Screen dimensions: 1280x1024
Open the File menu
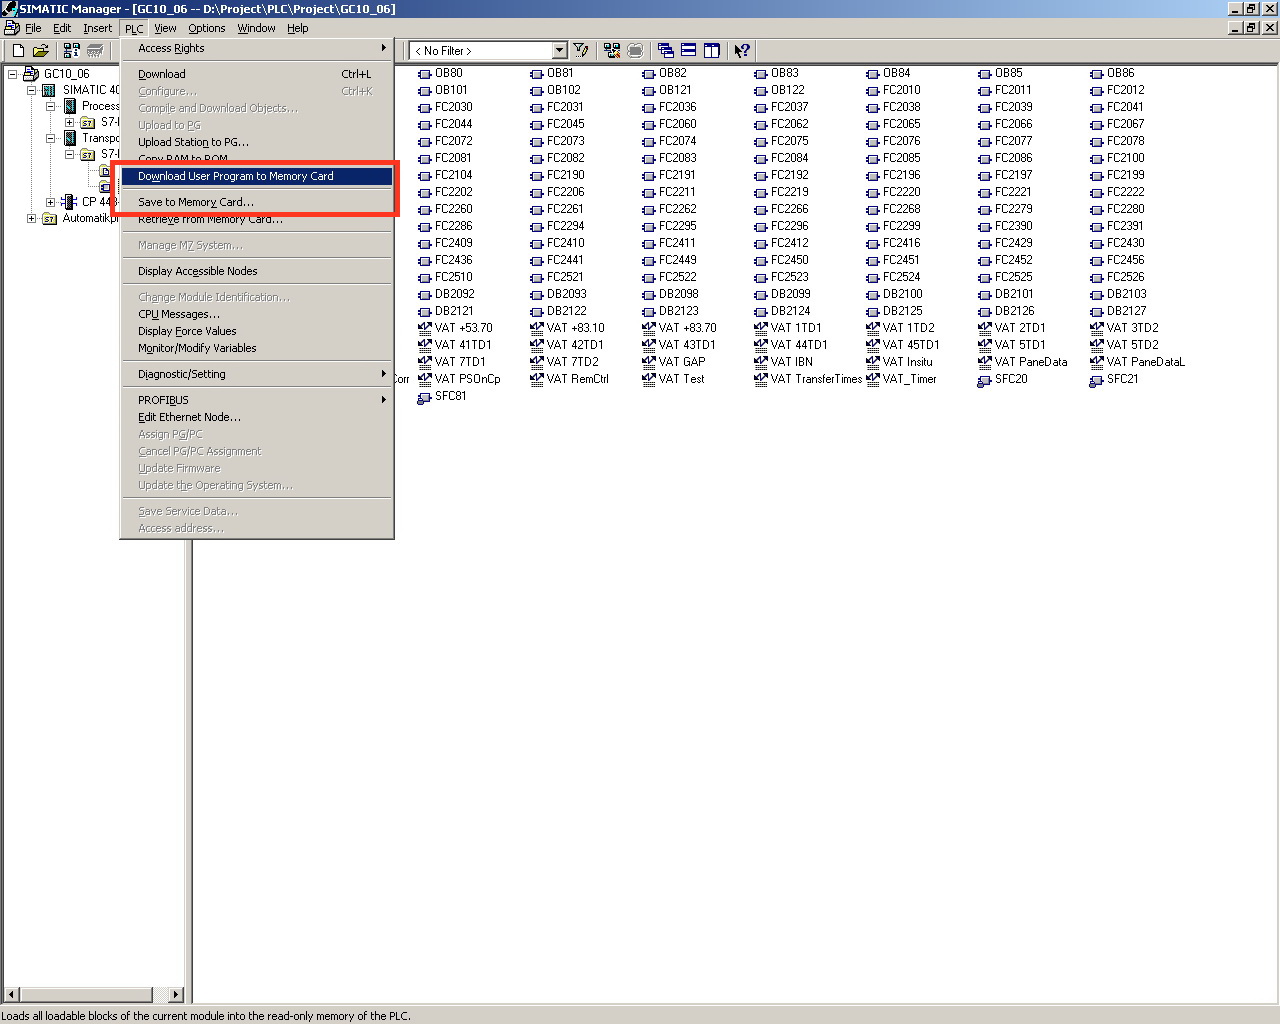[33, 28]
